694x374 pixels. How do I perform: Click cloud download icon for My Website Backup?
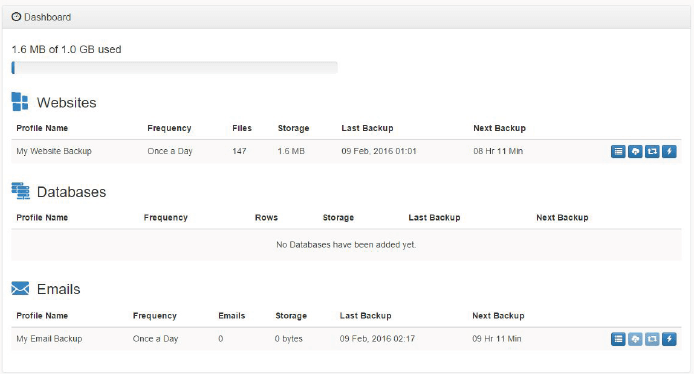635,151
